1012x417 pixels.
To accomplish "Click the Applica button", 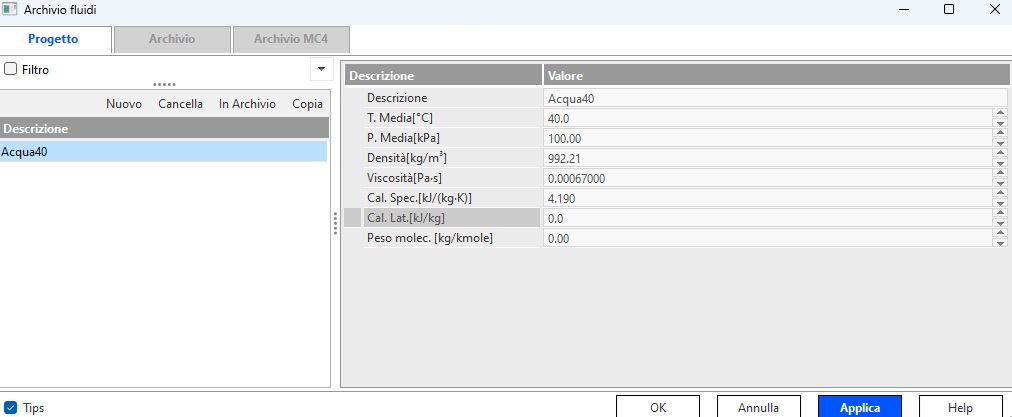I will click(x=859, y=407).
